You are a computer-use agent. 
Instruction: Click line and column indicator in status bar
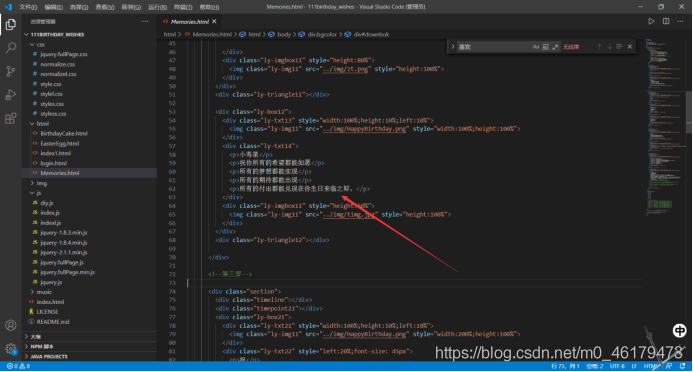tap(565, 366)
